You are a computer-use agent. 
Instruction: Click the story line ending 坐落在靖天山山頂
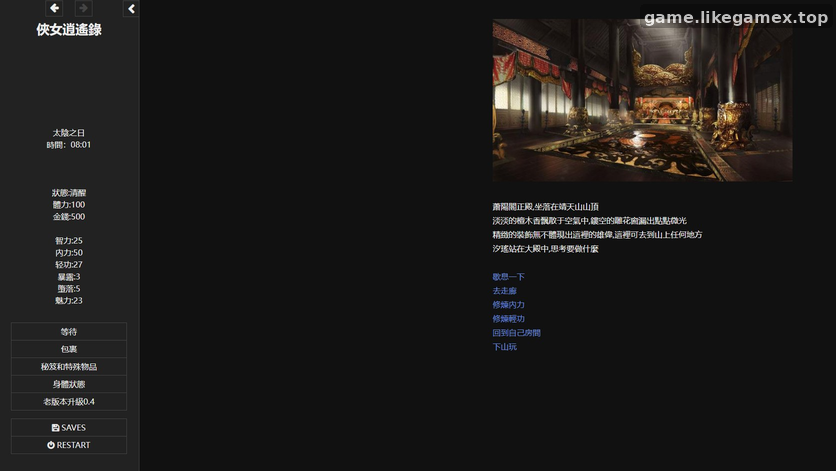[x=545, y=206]
